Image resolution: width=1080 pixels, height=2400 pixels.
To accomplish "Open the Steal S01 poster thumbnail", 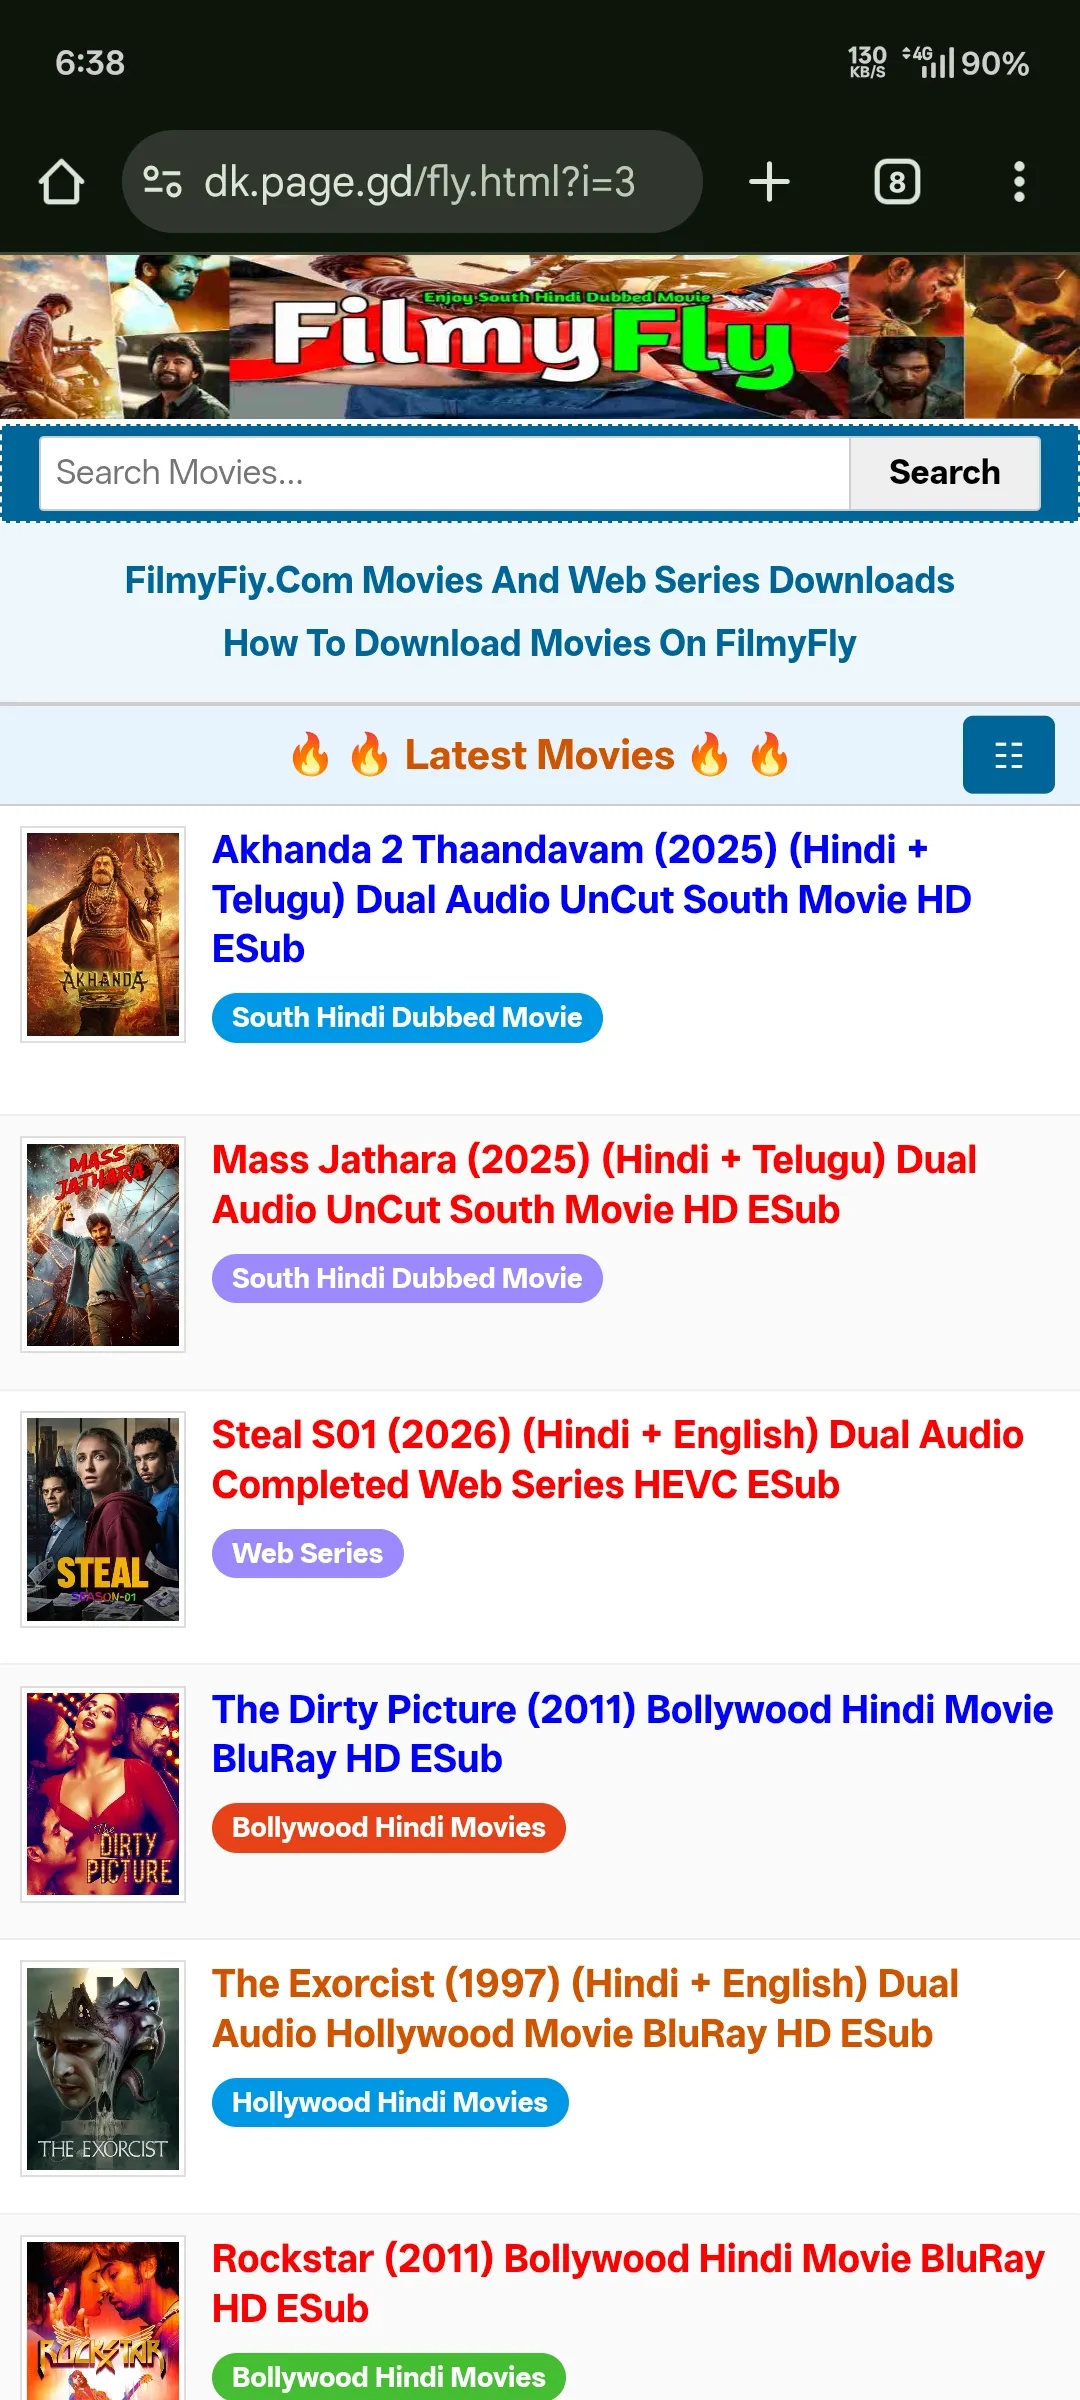I will (x=103, y=1519).
